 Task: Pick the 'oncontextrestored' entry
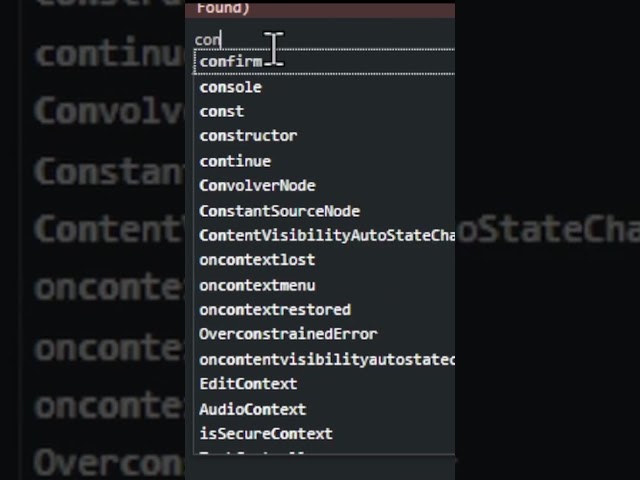tap(275, 310)
